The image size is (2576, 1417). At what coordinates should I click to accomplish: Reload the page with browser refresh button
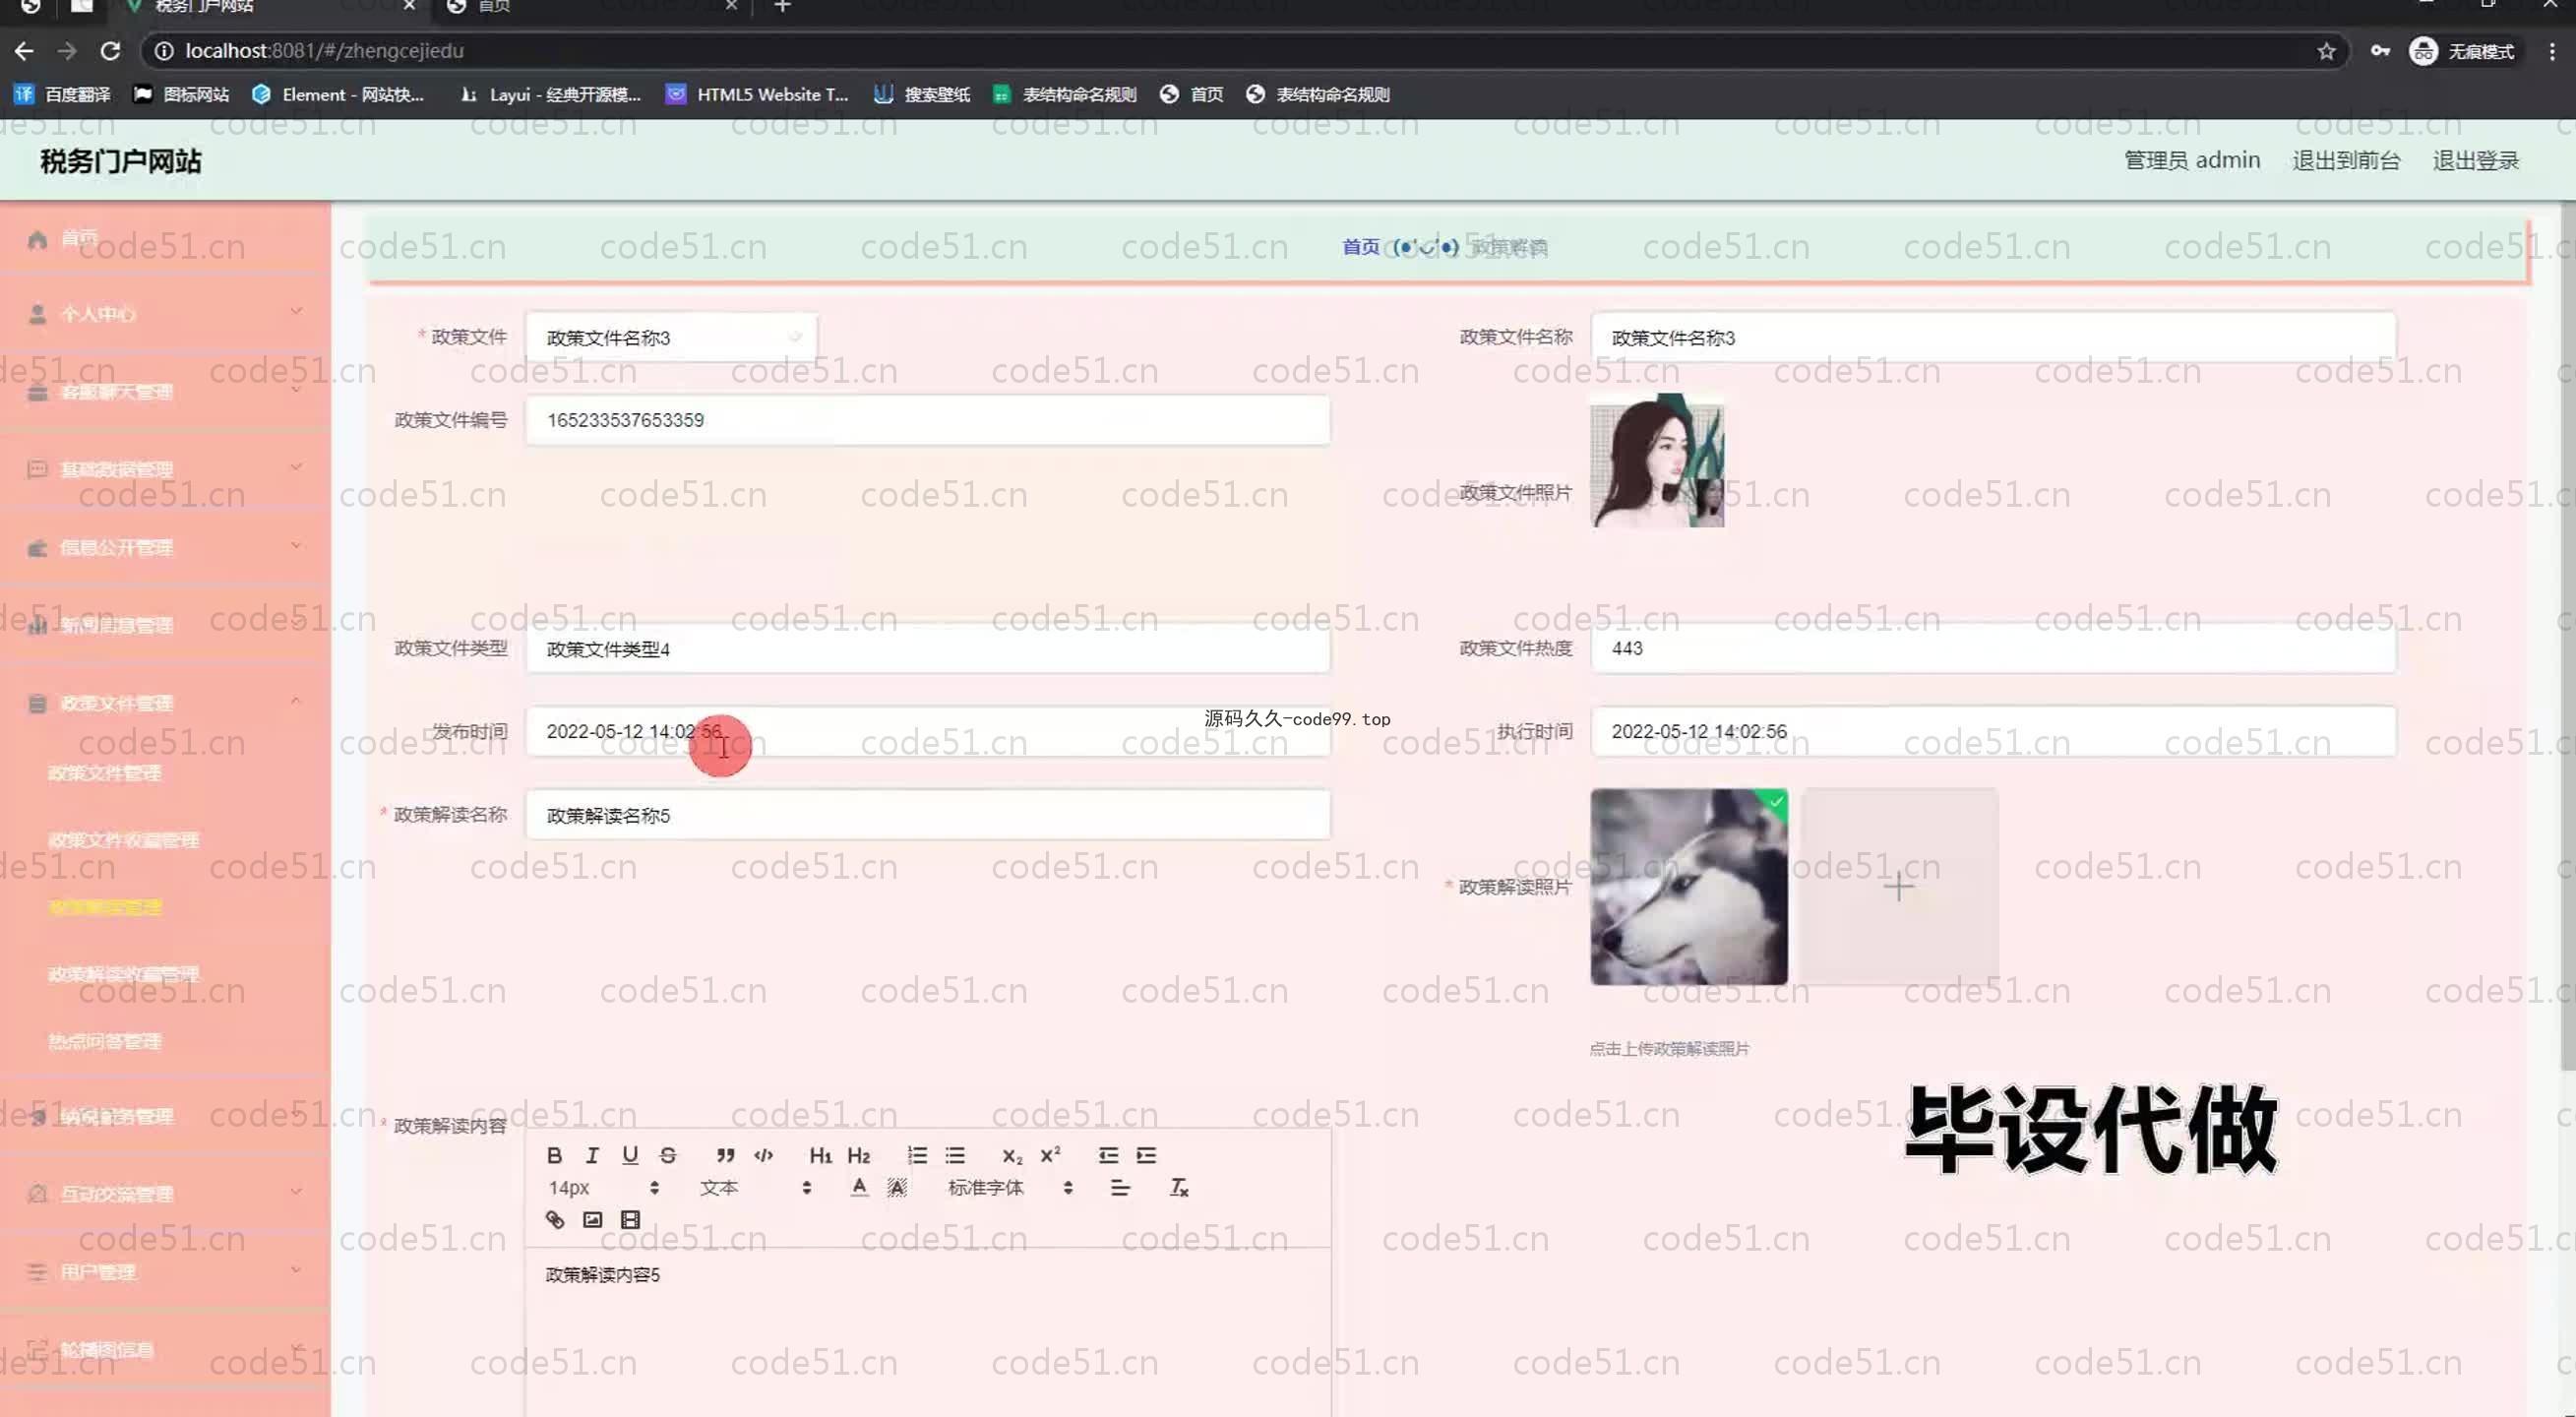tap(110, 50)
